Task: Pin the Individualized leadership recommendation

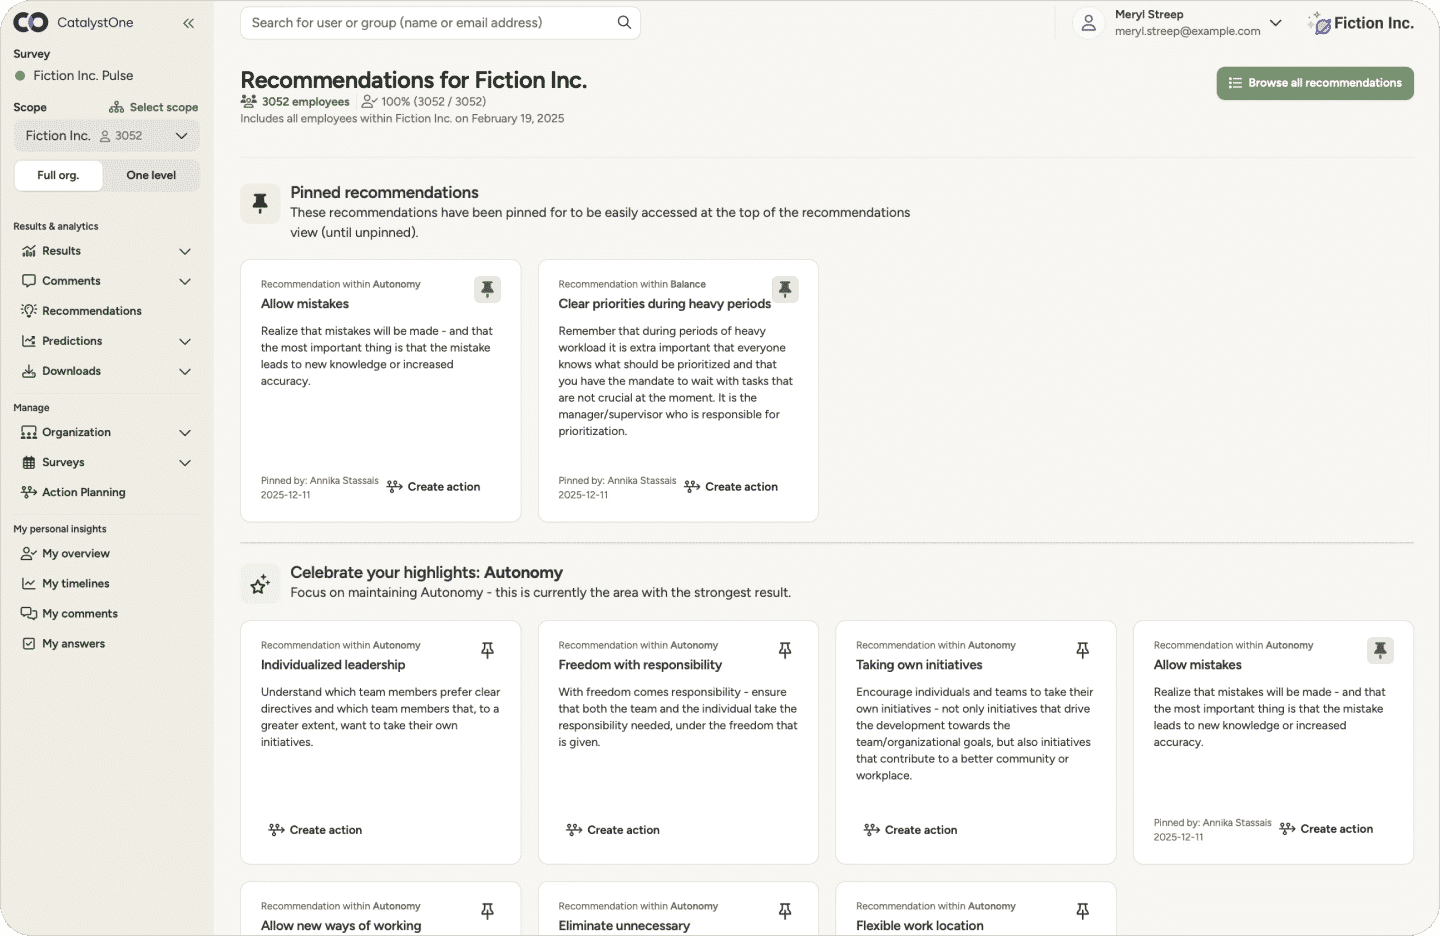Action: tap(487, 650)
